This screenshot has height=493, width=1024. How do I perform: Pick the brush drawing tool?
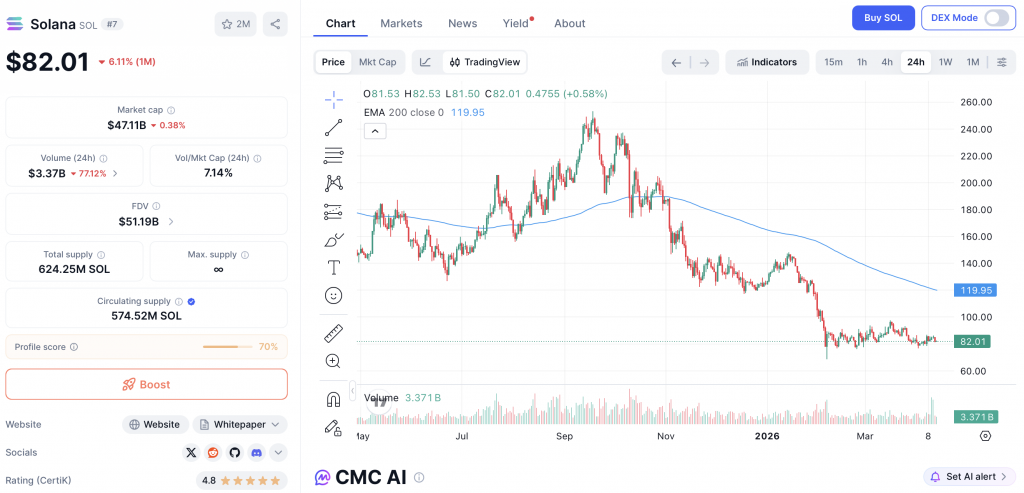point(334,240)
